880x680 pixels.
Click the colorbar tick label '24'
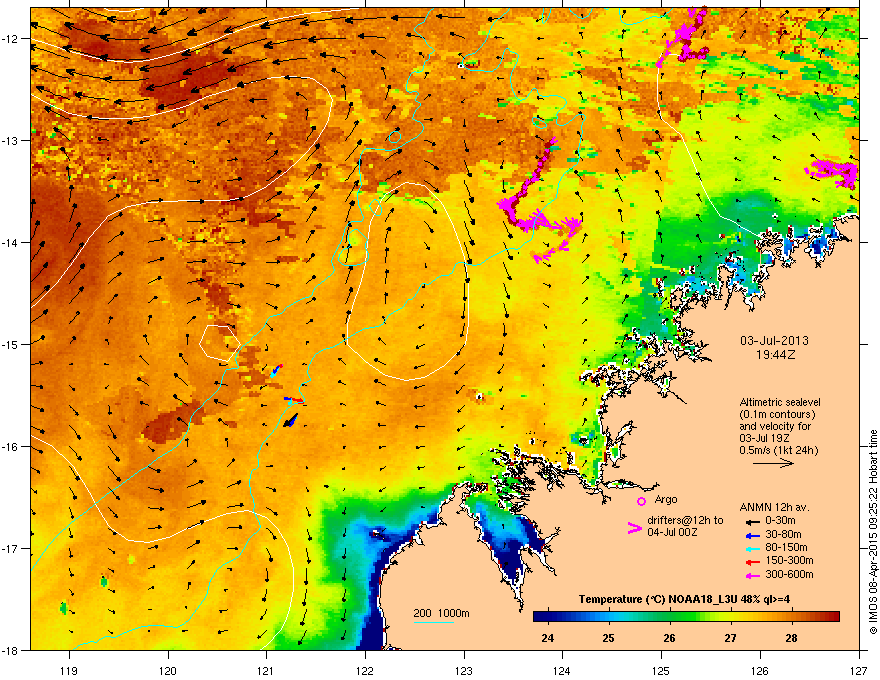click(x=547, y=638)
